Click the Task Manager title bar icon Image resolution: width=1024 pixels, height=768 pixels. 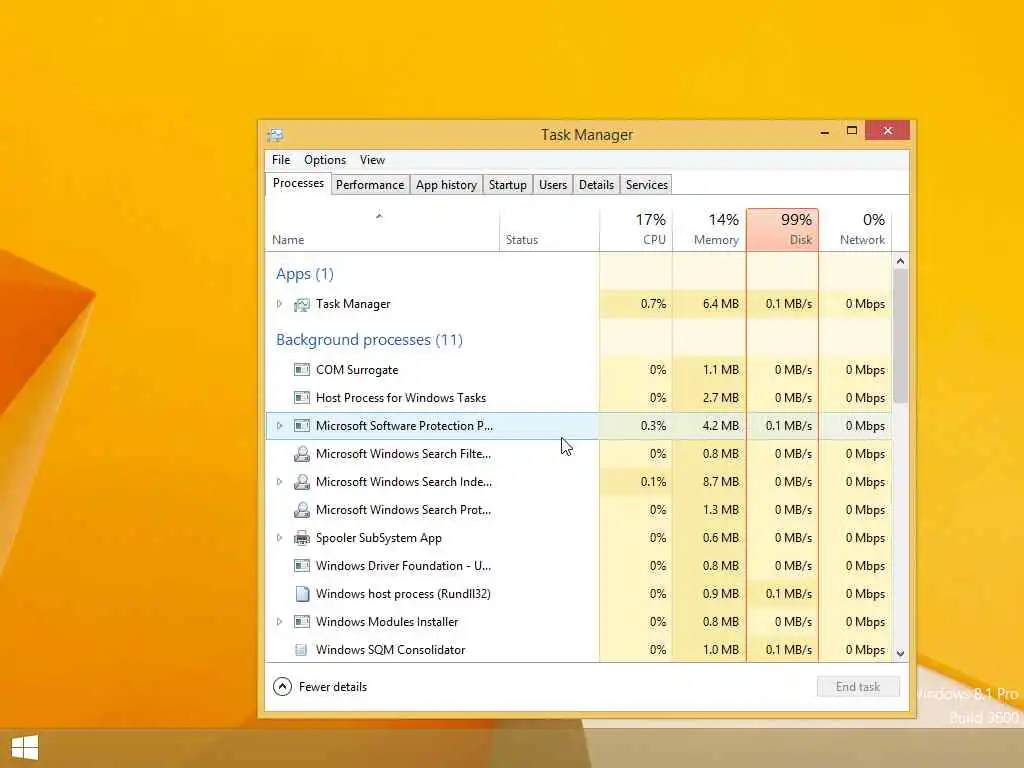(x=275, y=135)
